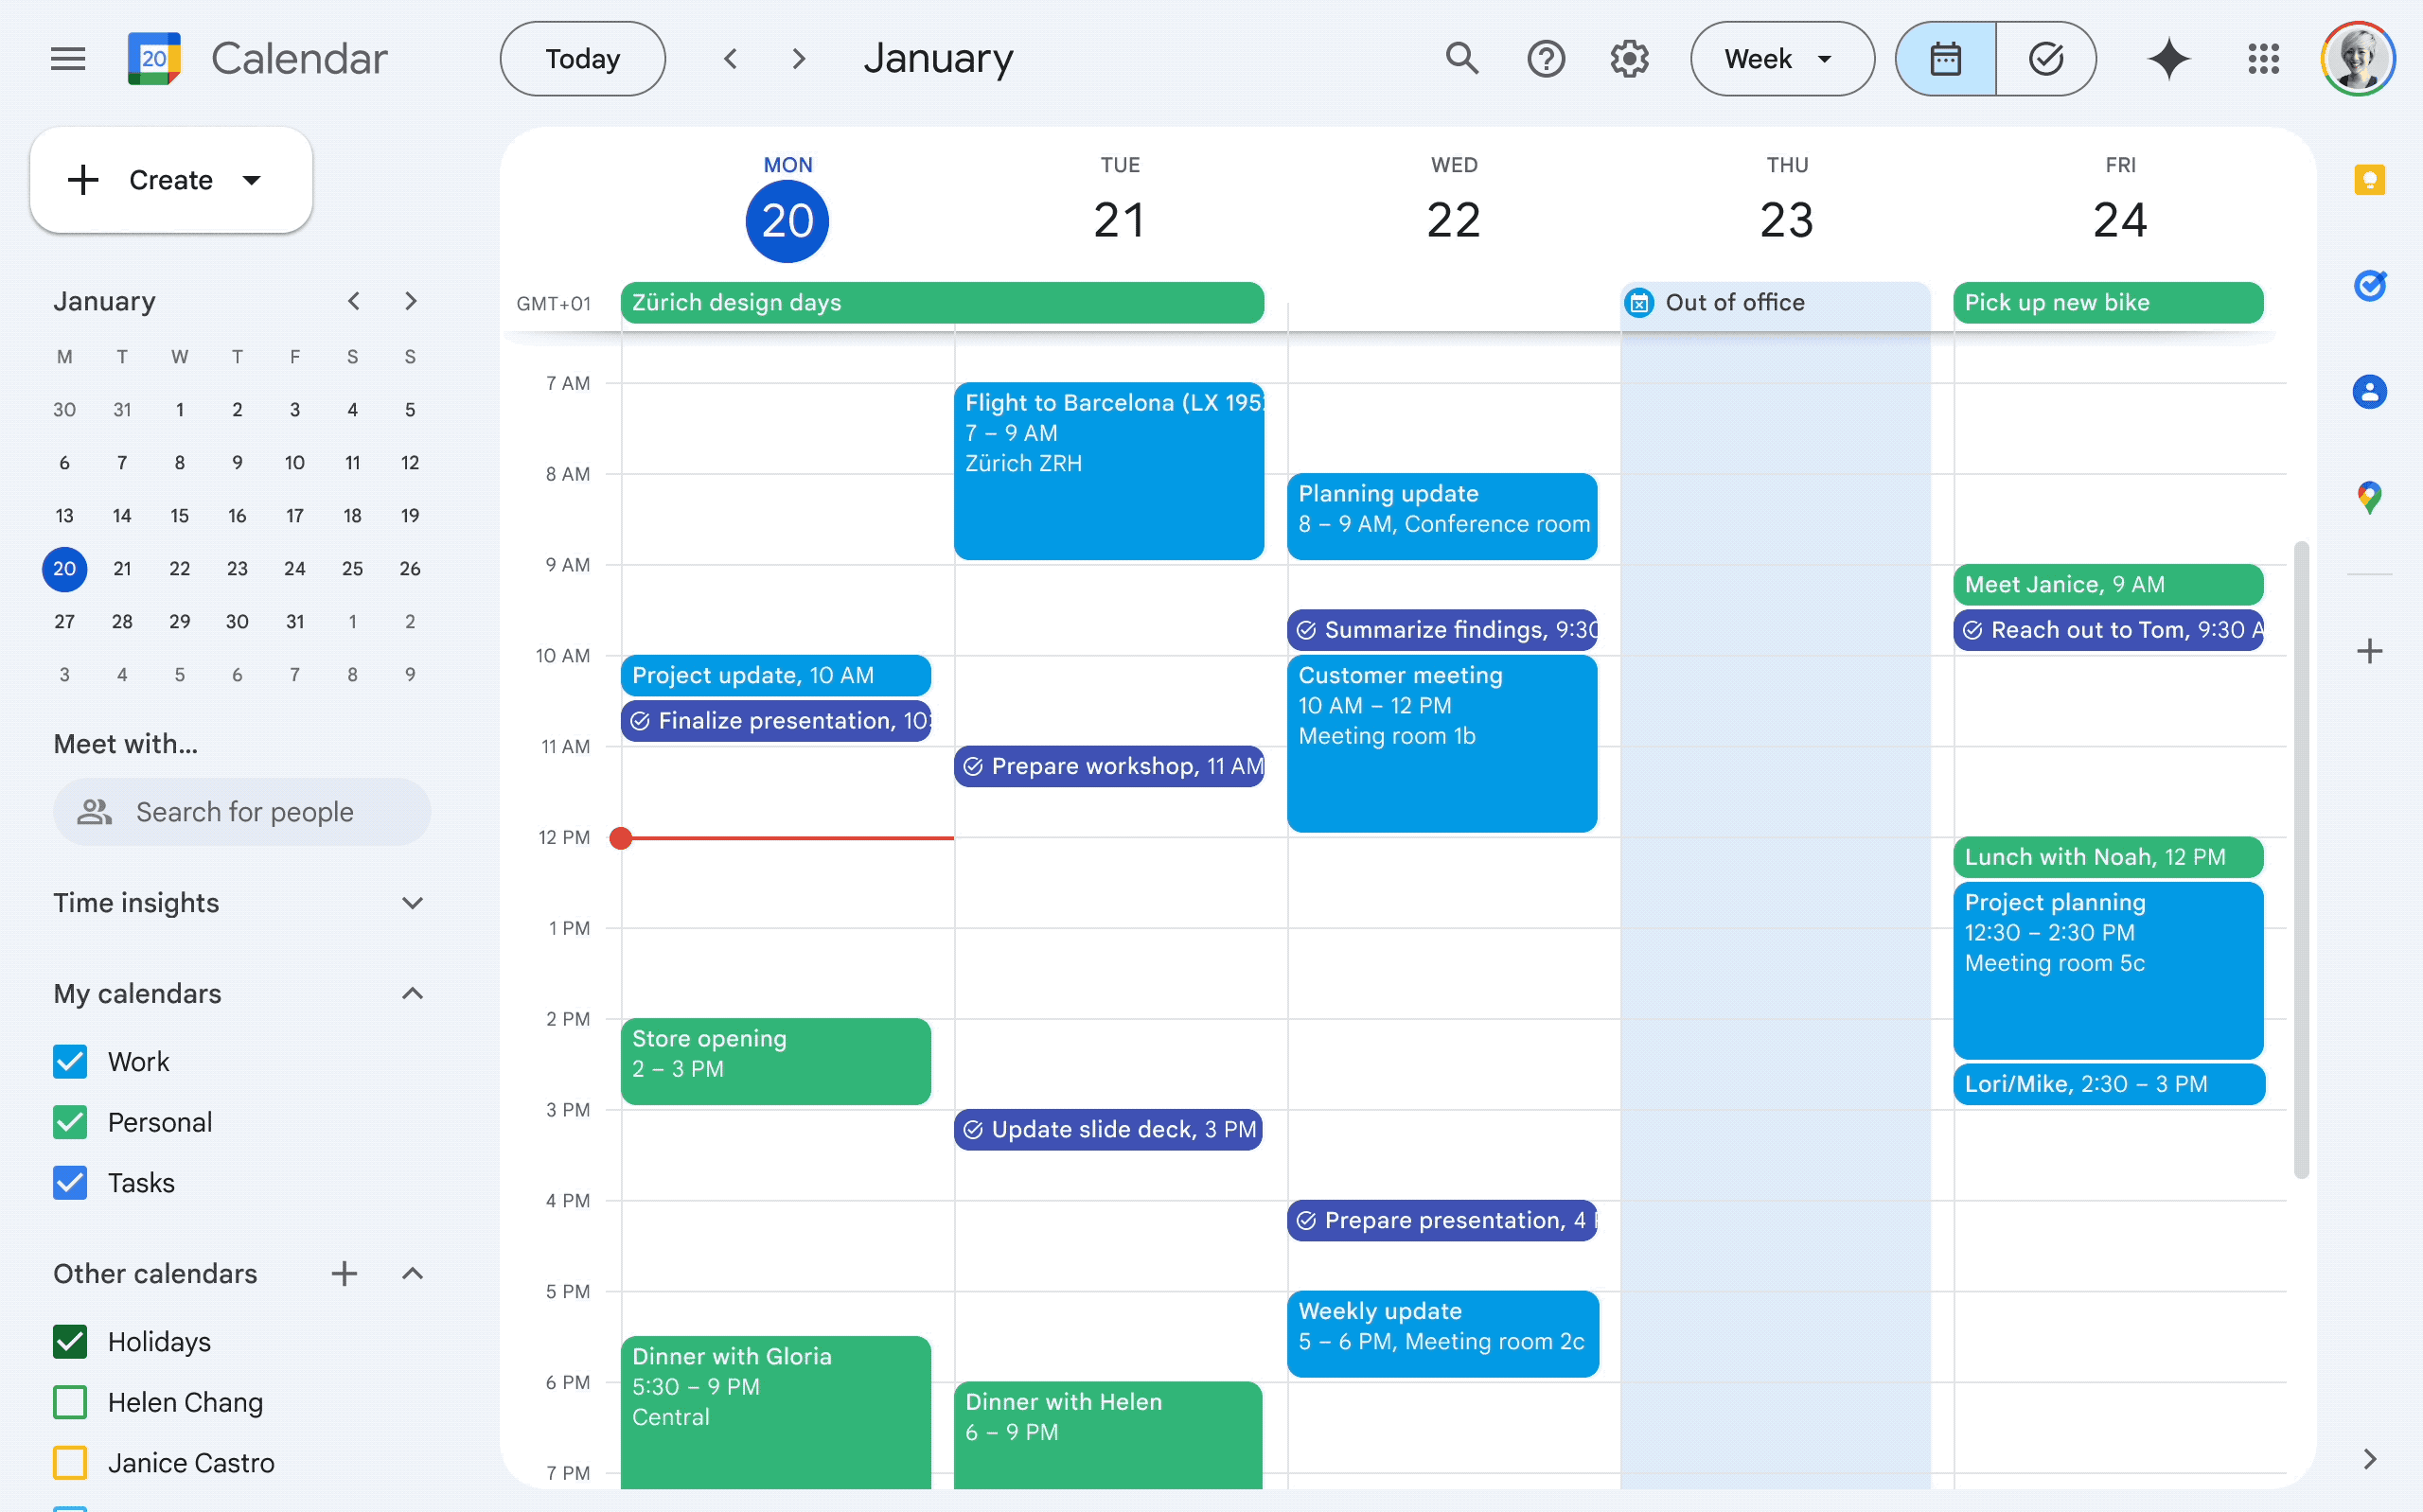Click the Help question mark icon
This screenshot has width=2423, height=1512.
click(1545, 58)
